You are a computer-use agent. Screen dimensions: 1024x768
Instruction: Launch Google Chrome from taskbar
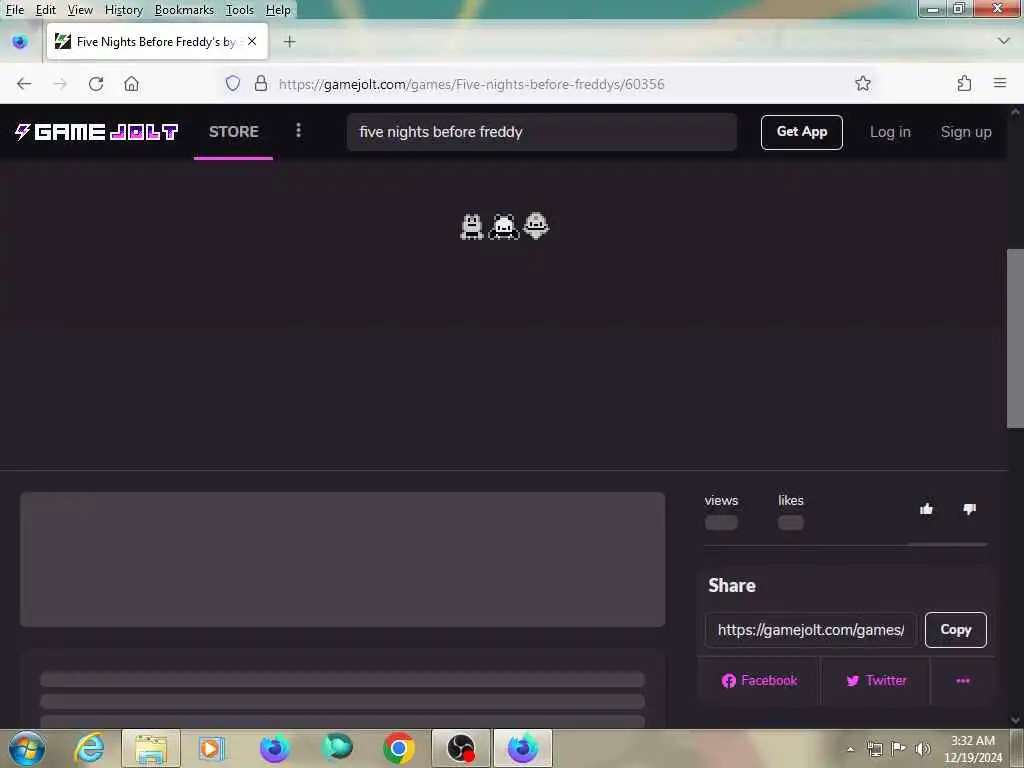(398, 748)
